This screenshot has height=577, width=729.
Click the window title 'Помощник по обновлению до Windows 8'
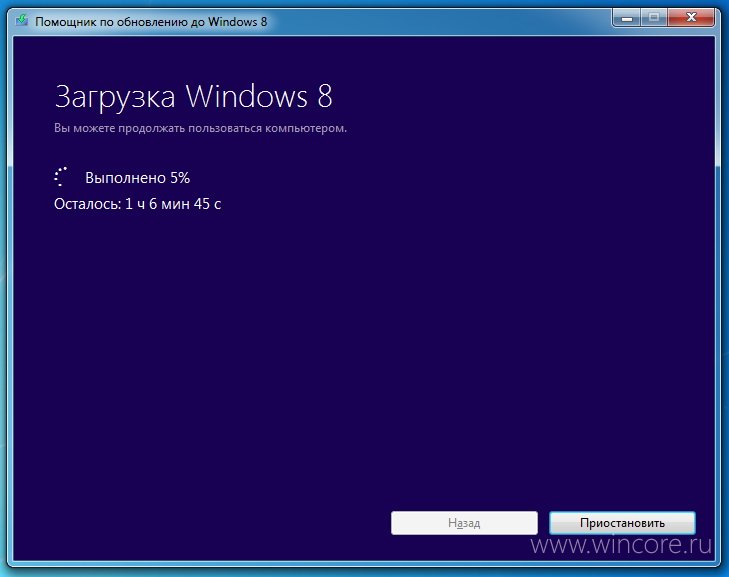pyautogui.click(x=151, y=21)
